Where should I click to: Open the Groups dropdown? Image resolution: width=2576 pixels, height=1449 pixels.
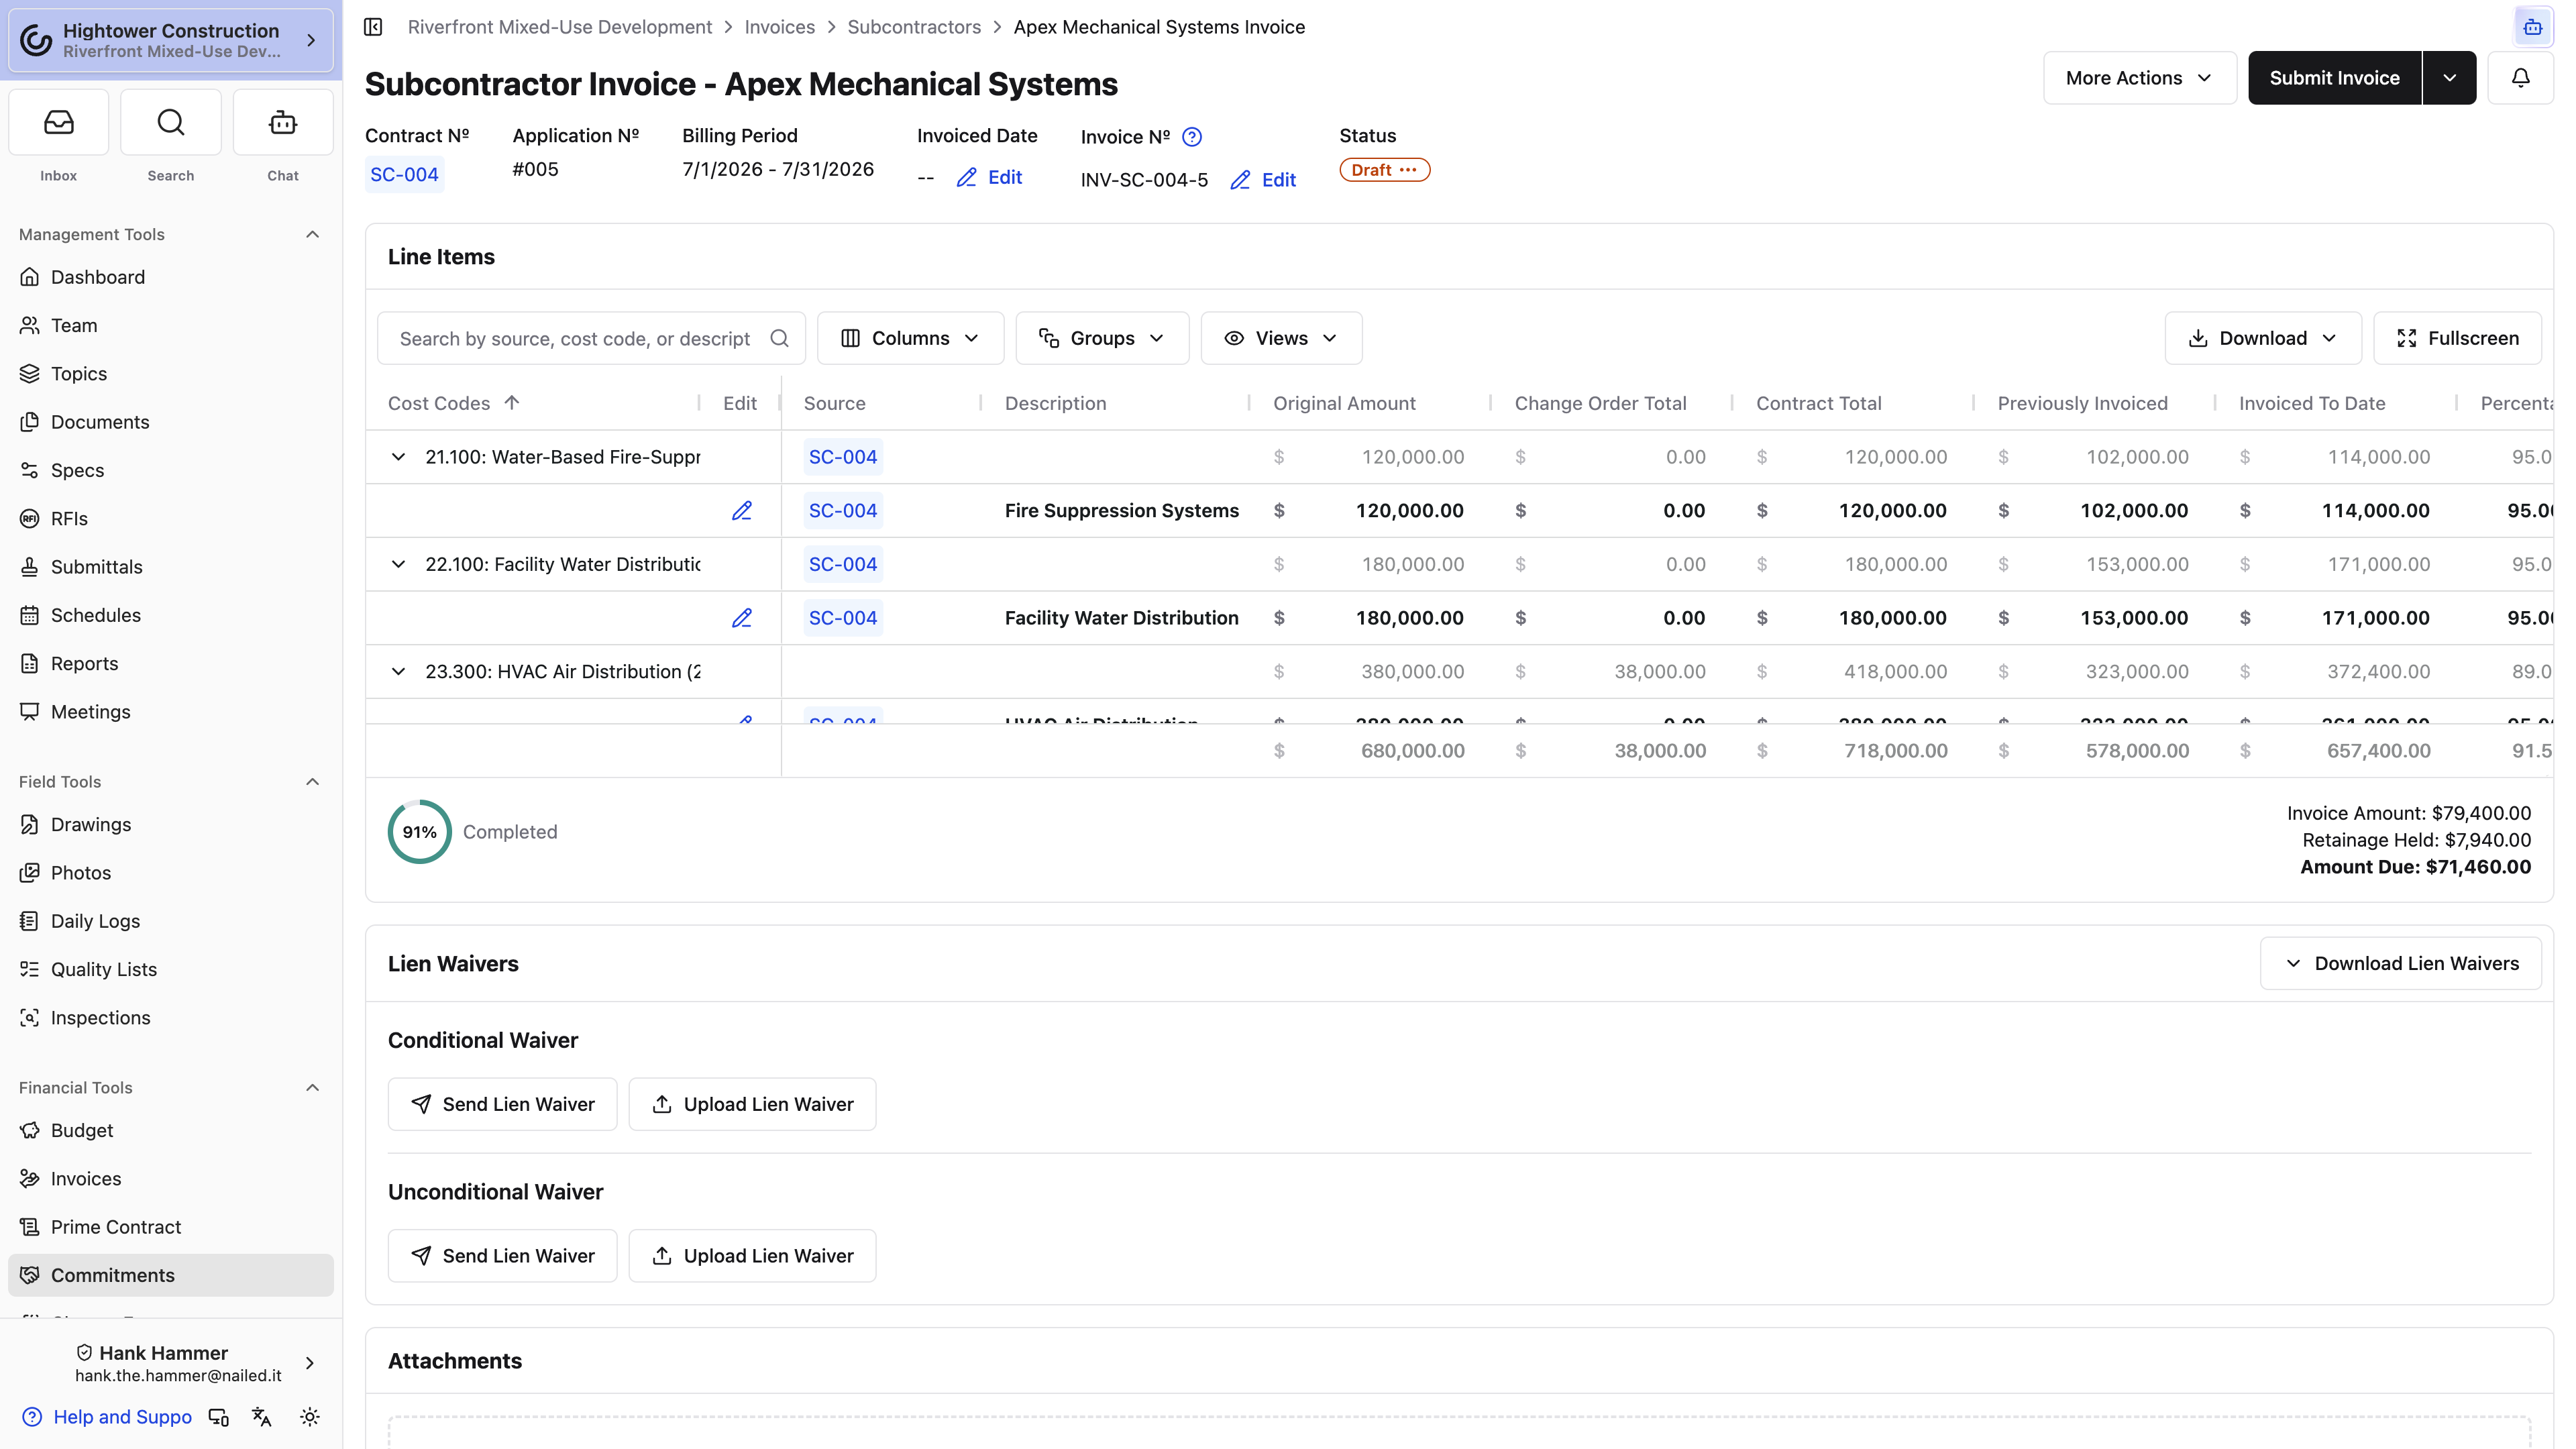(1102, 339)
